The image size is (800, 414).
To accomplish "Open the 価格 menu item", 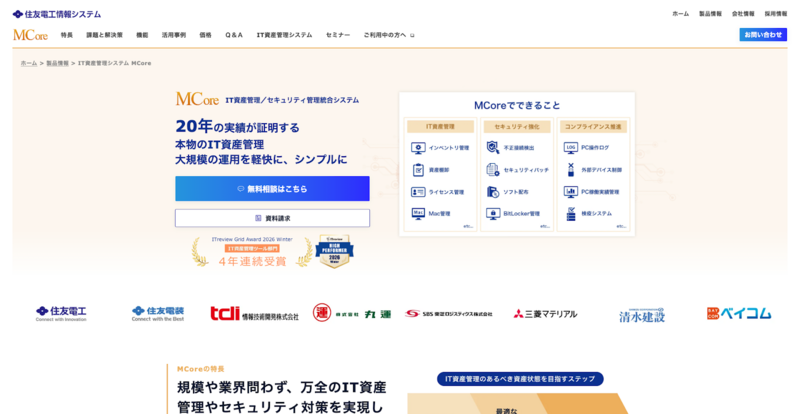I will click(x=206, y=35).
